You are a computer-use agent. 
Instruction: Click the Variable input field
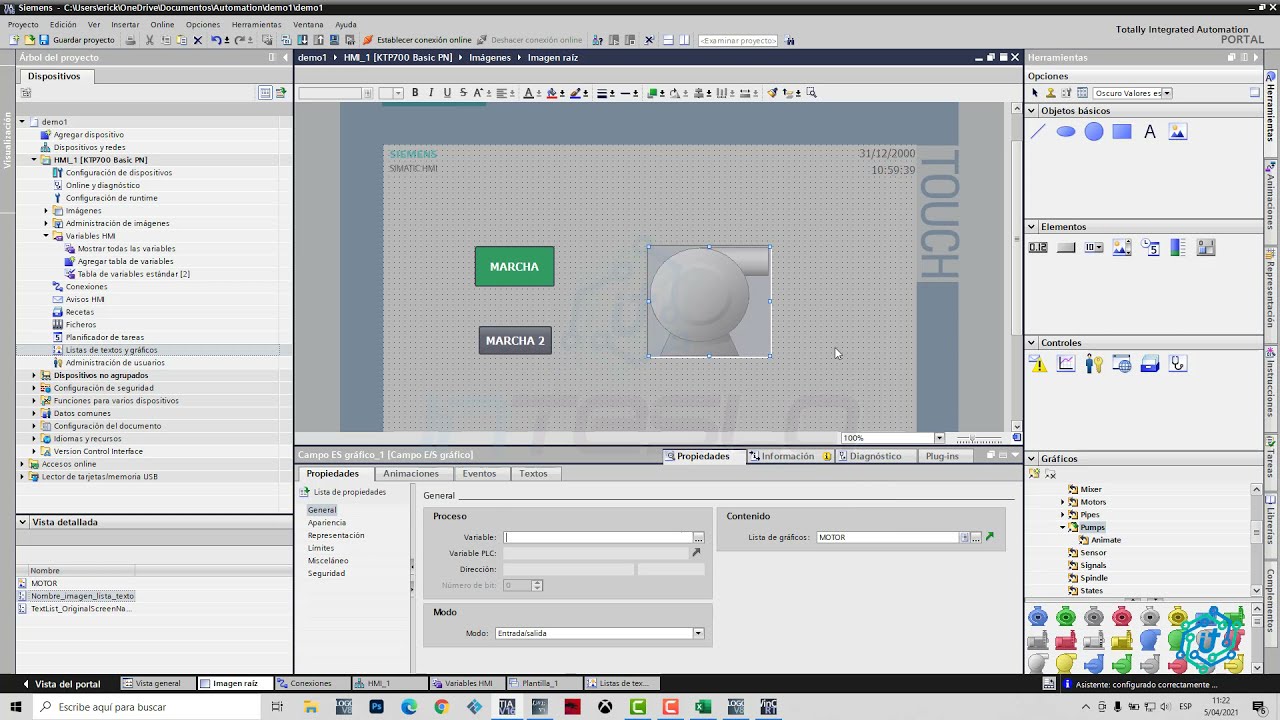598,538
